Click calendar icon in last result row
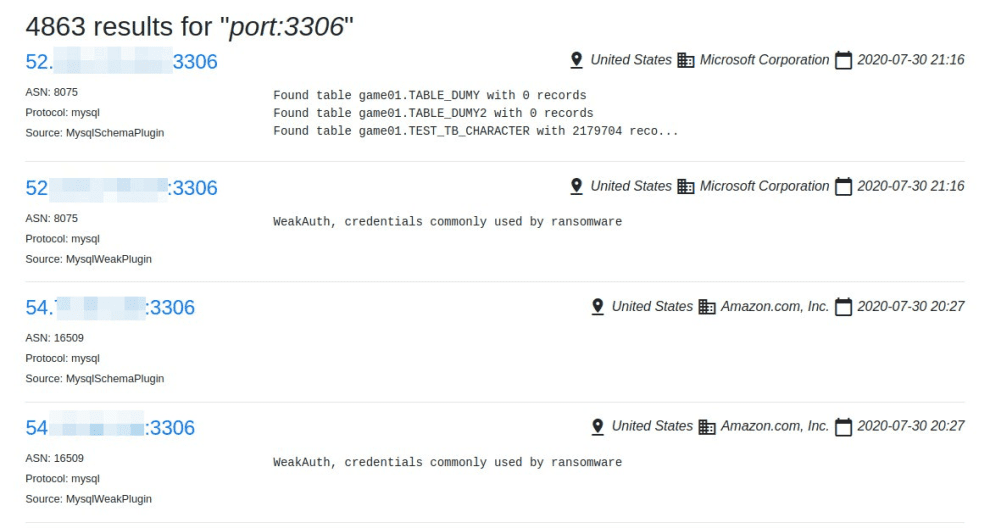Image resolution: width=990 pixels, height=528 pixels. (x=844, y=426)
